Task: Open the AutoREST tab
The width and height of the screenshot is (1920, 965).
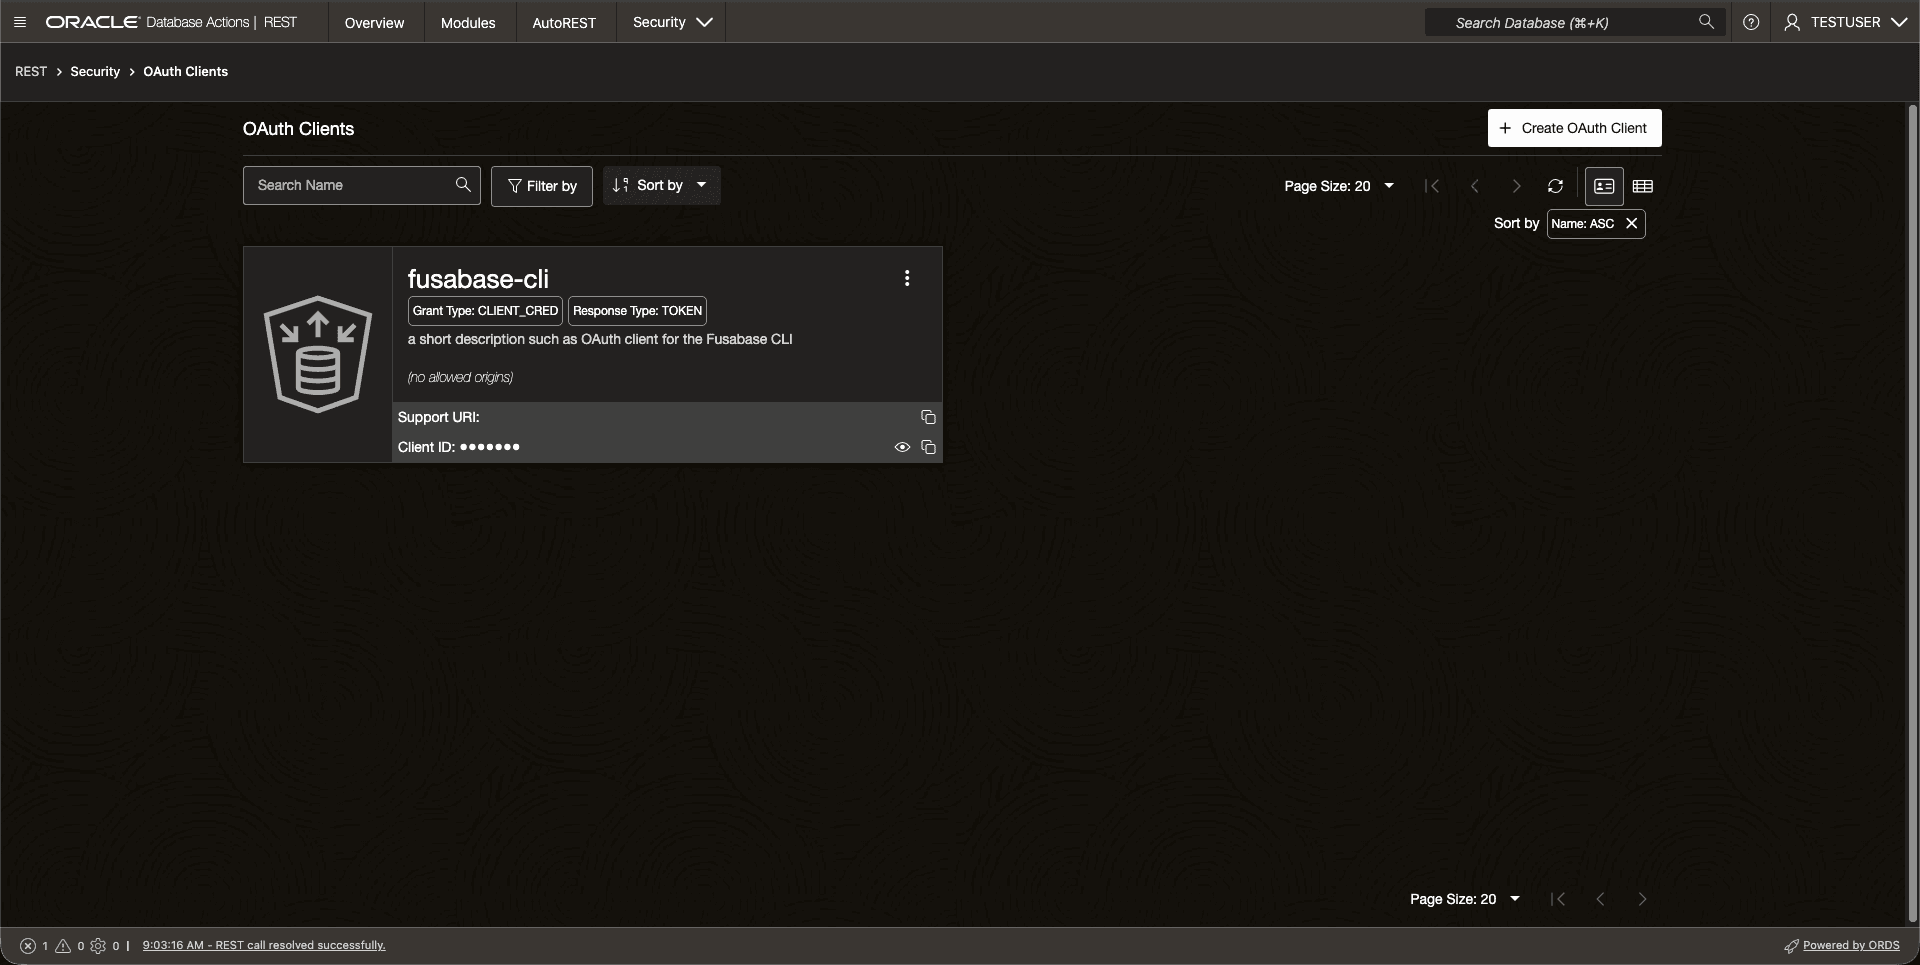Action: pyautogui.click(x=564, y=22)
